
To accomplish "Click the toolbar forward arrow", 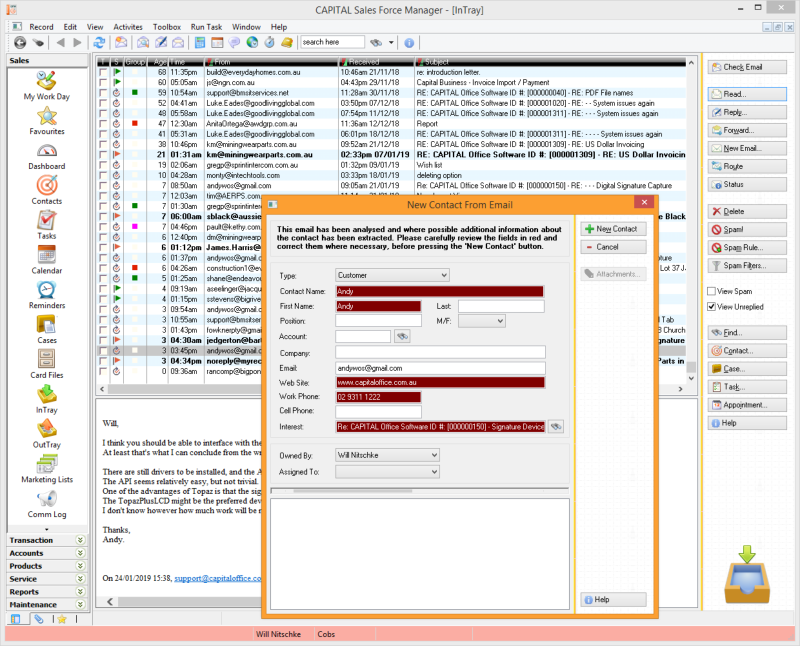I will click(x=77, y=42).
